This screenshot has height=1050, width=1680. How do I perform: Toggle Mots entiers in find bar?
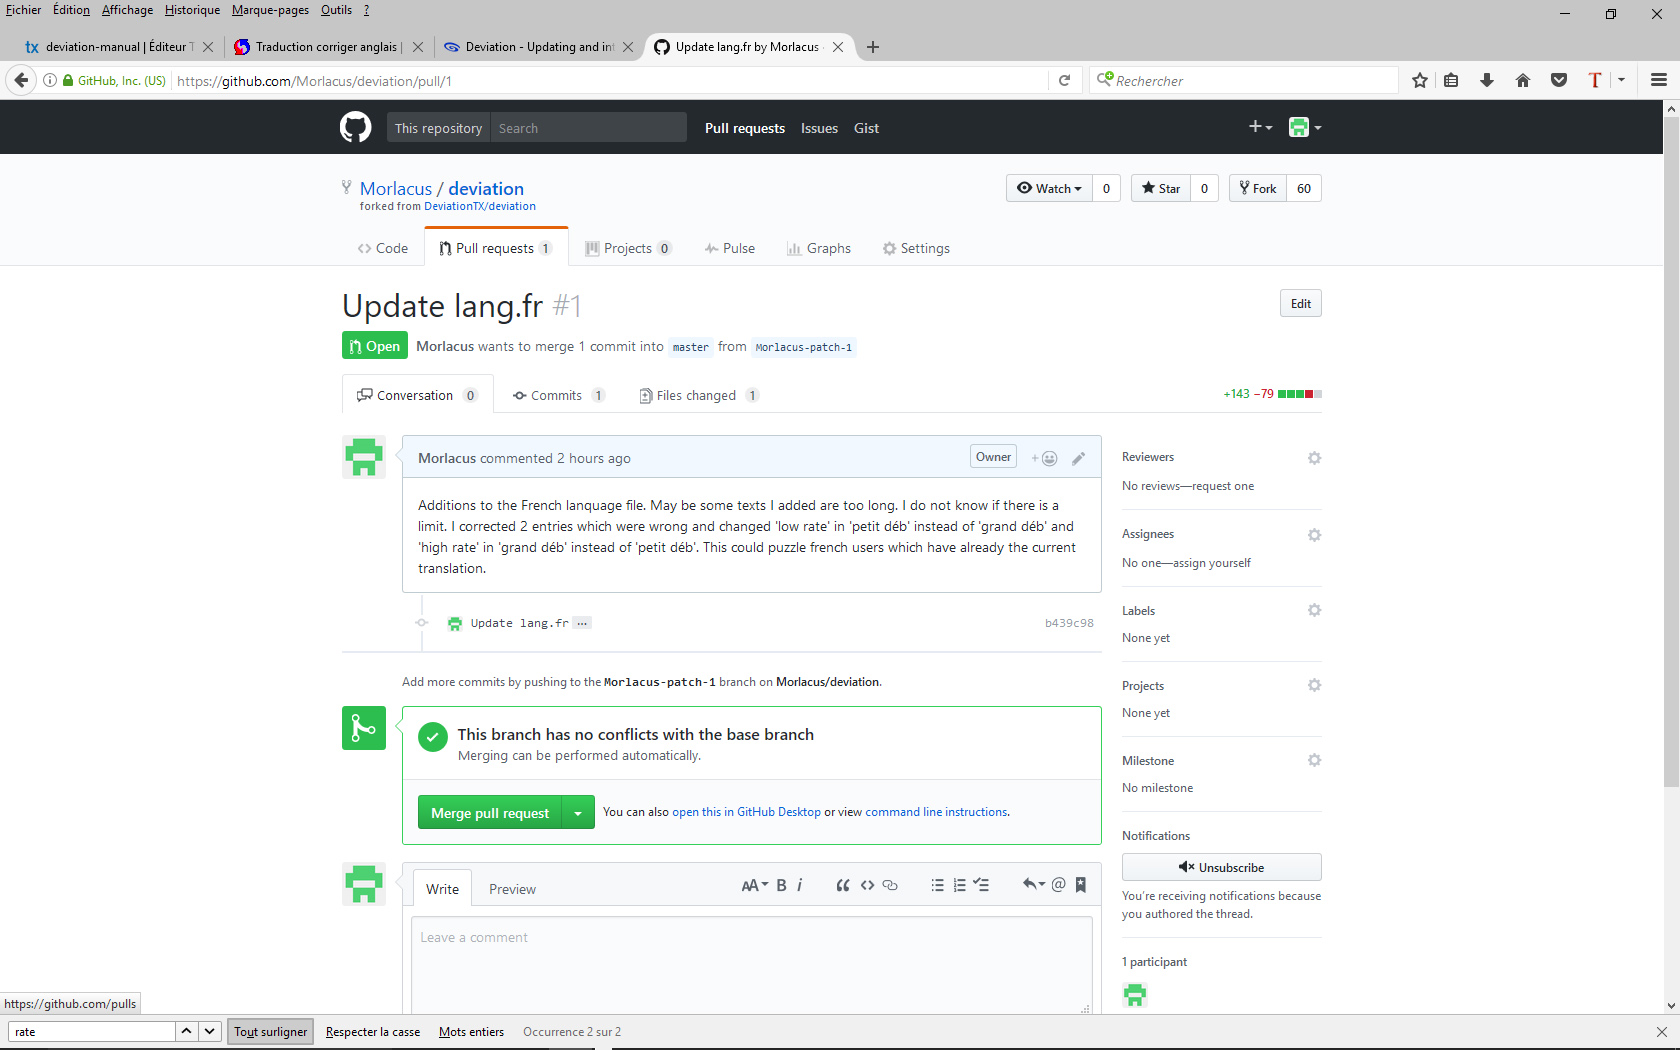[x=471, y=1032]
